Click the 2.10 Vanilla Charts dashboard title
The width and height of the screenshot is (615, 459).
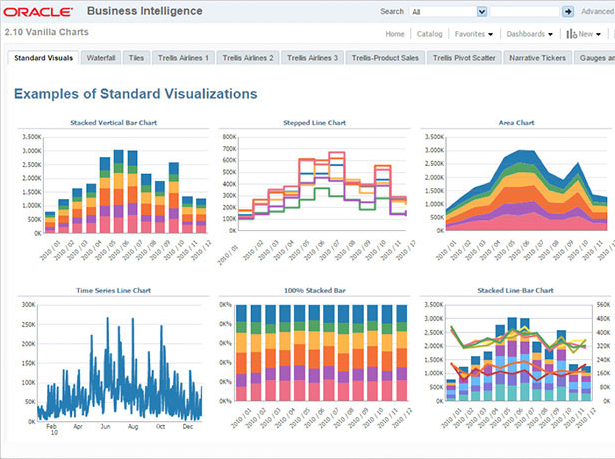pos(47,32)
